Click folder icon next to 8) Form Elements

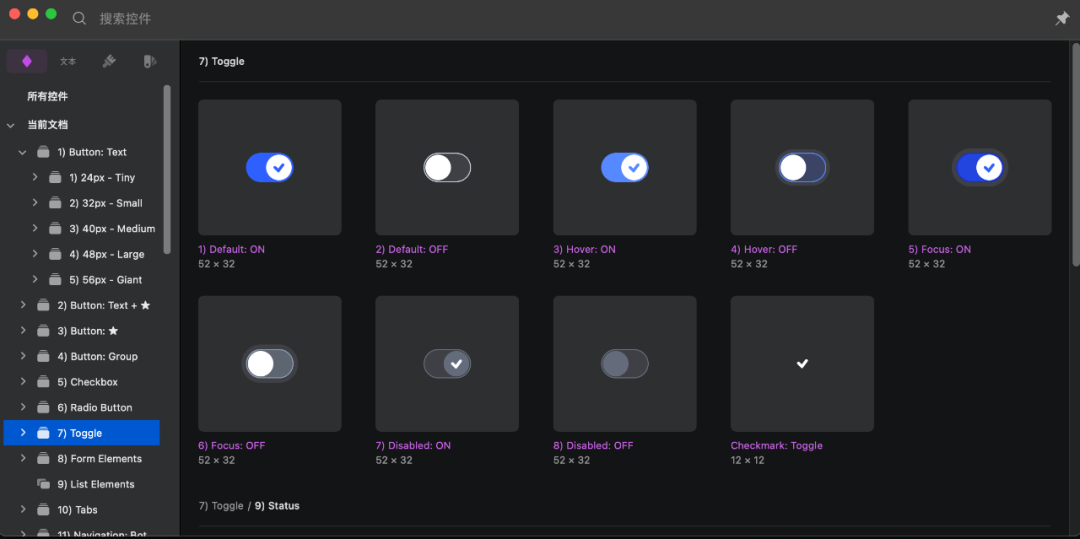pos(43,458)
